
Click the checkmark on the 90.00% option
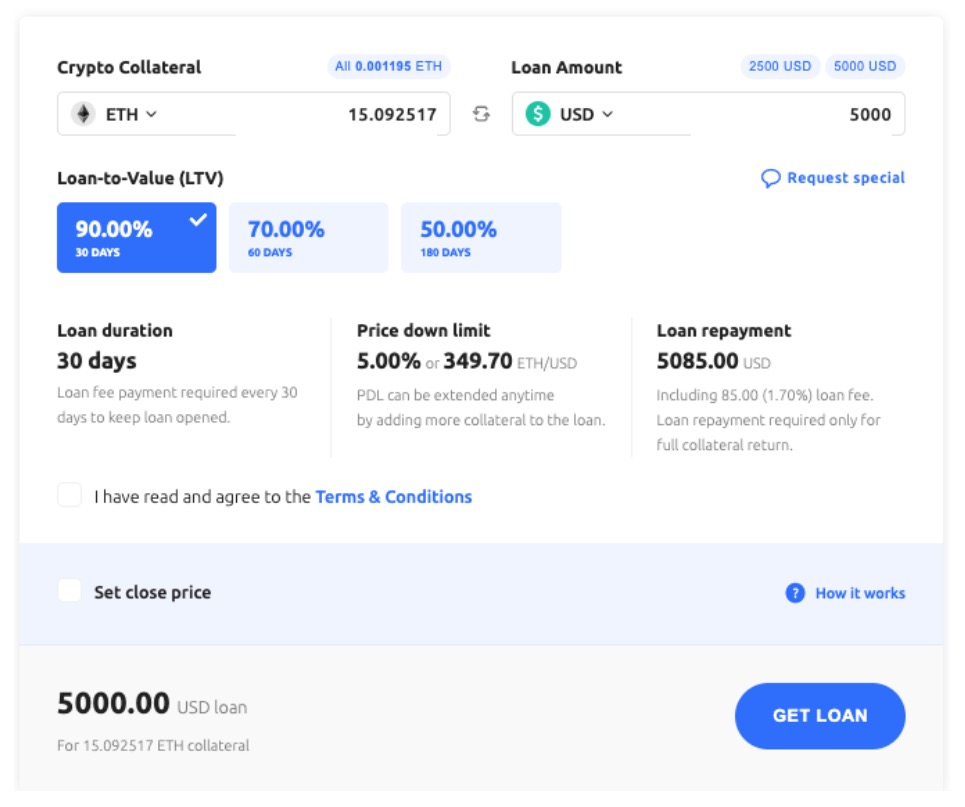pos(198,220)
